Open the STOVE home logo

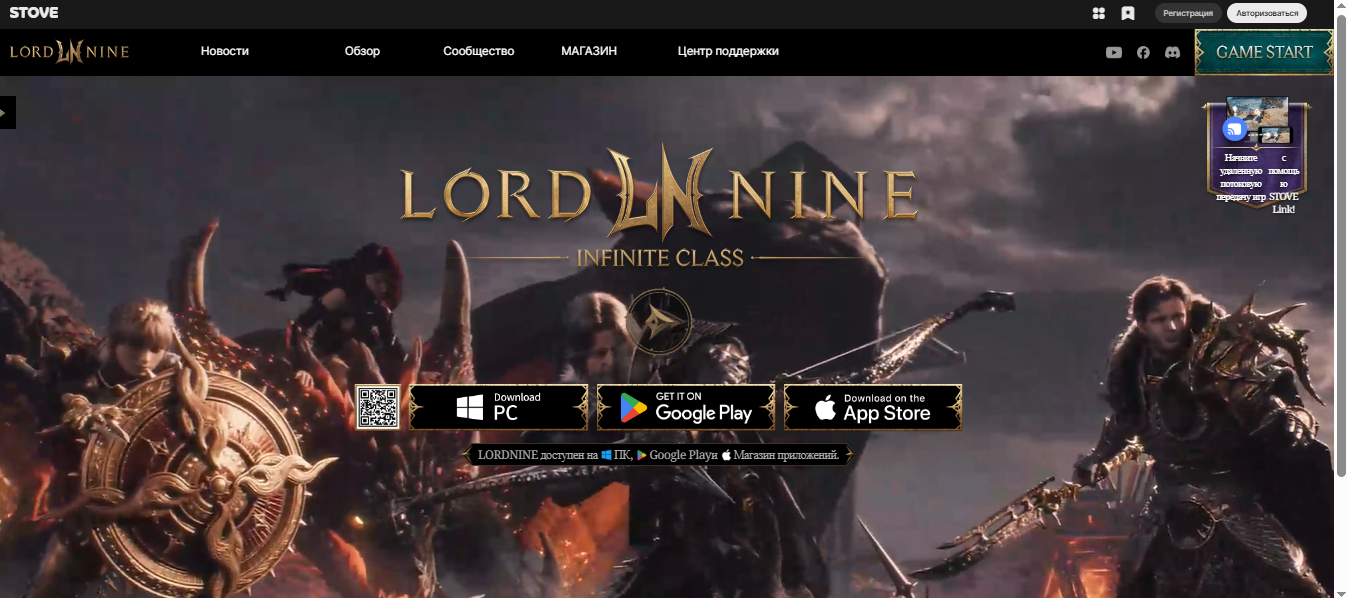tap(34, 13)
